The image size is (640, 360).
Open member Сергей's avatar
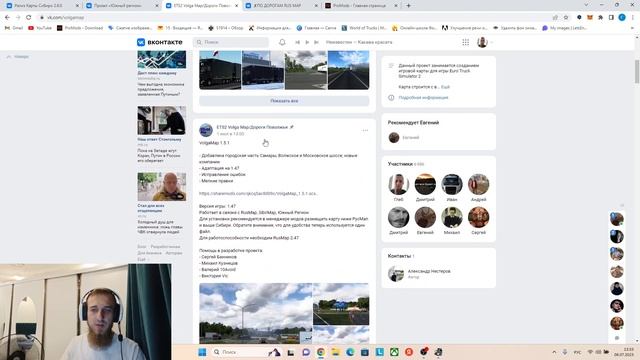click(x=478, y=217)
